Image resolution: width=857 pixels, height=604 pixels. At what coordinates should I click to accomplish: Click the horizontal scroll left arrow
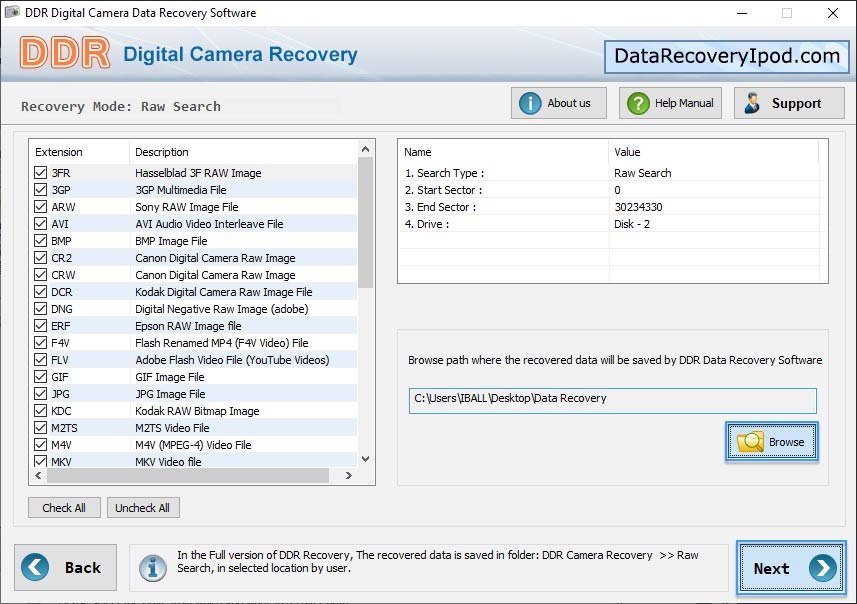tap(38, 476)
